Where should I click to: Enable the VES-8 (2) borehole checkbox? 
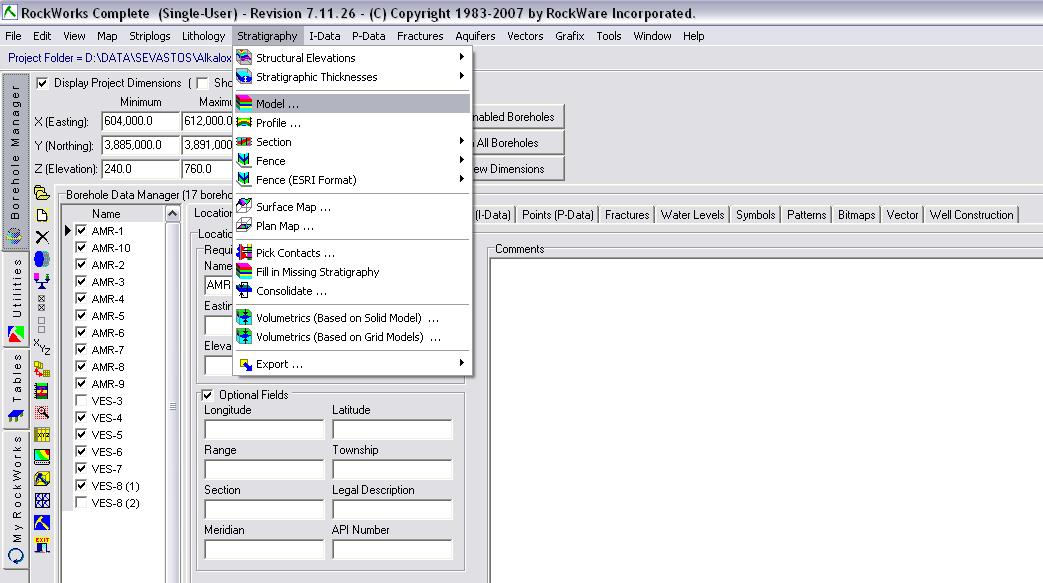(x=81, y=502)
